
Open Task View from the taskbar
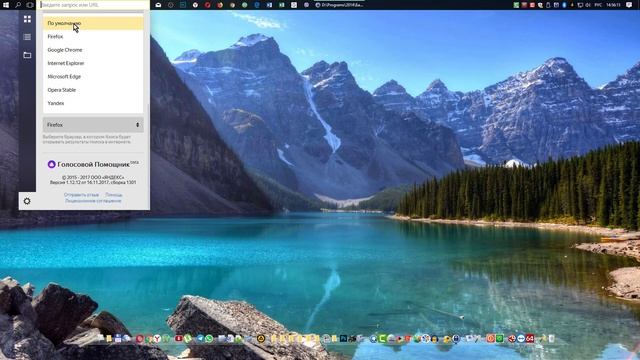30,5
